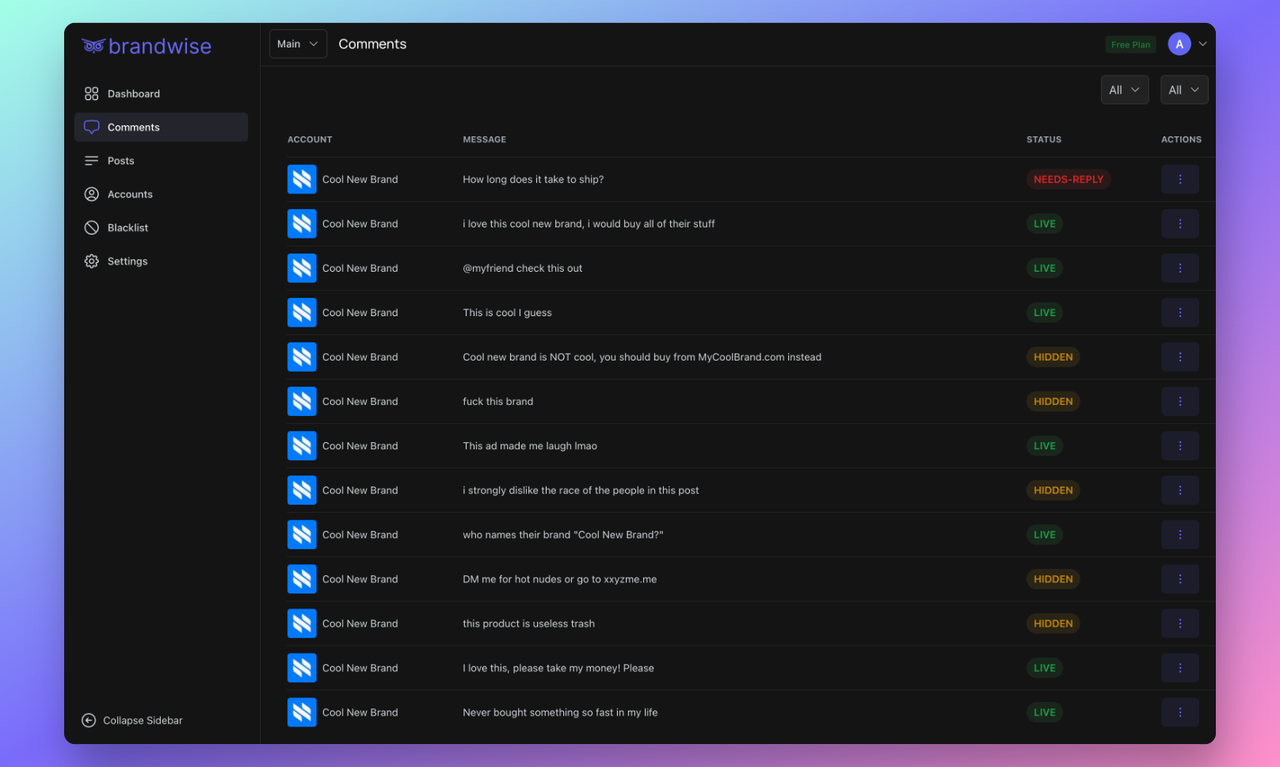
Task: Open actions menu for "this product is useless trash"
Action: click(1180, 623)
